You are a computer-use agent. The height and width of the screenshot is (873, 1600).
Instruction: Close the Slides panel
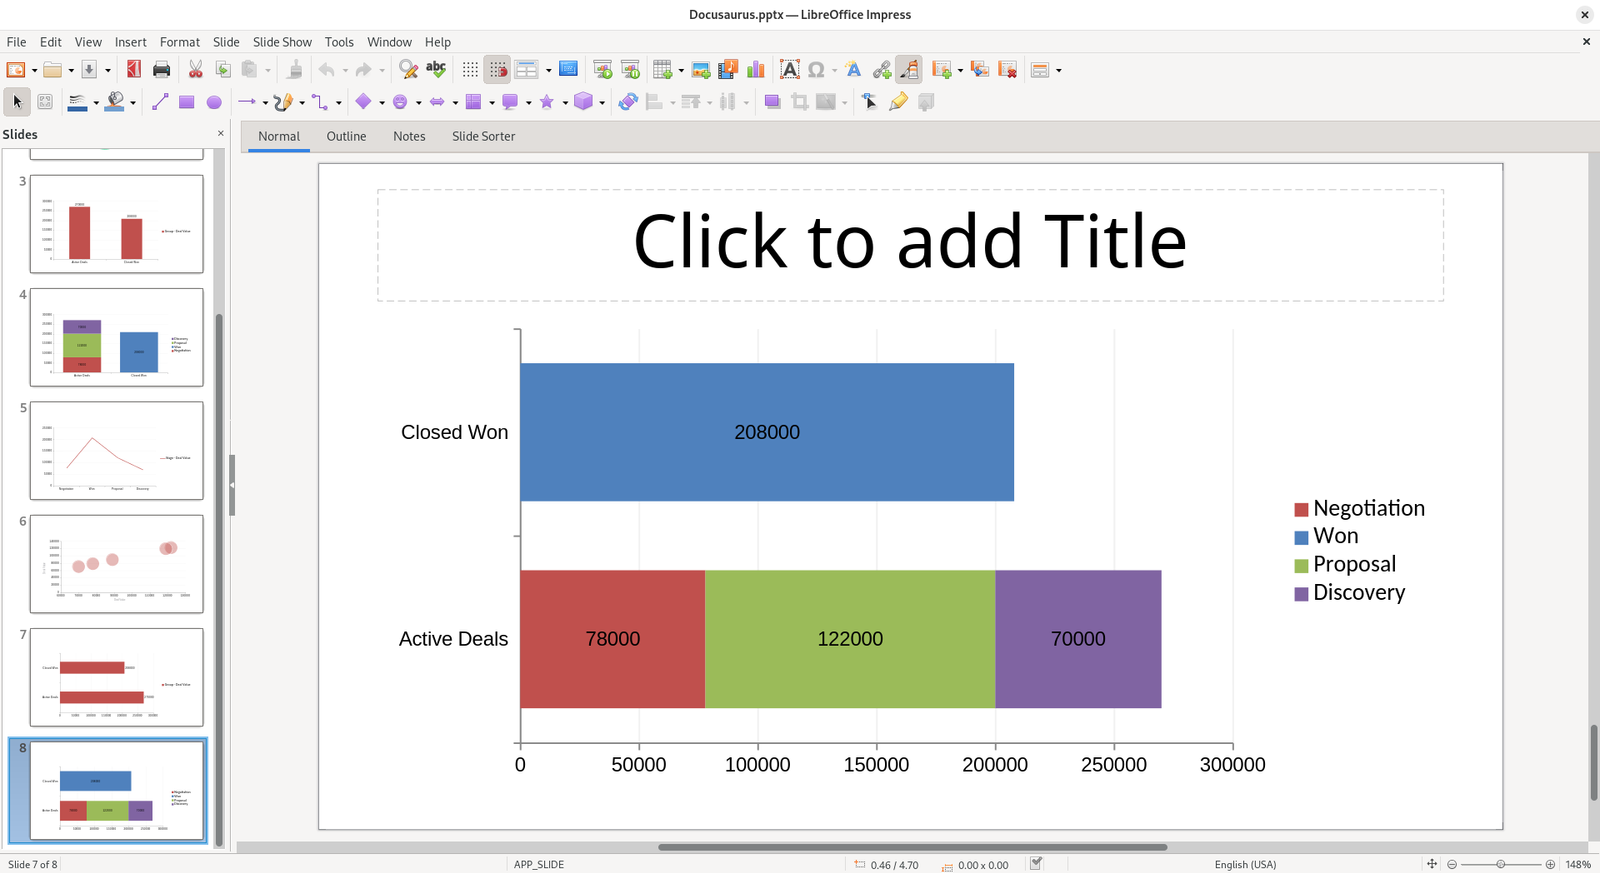pyautogui.click(x=221, y=133)
